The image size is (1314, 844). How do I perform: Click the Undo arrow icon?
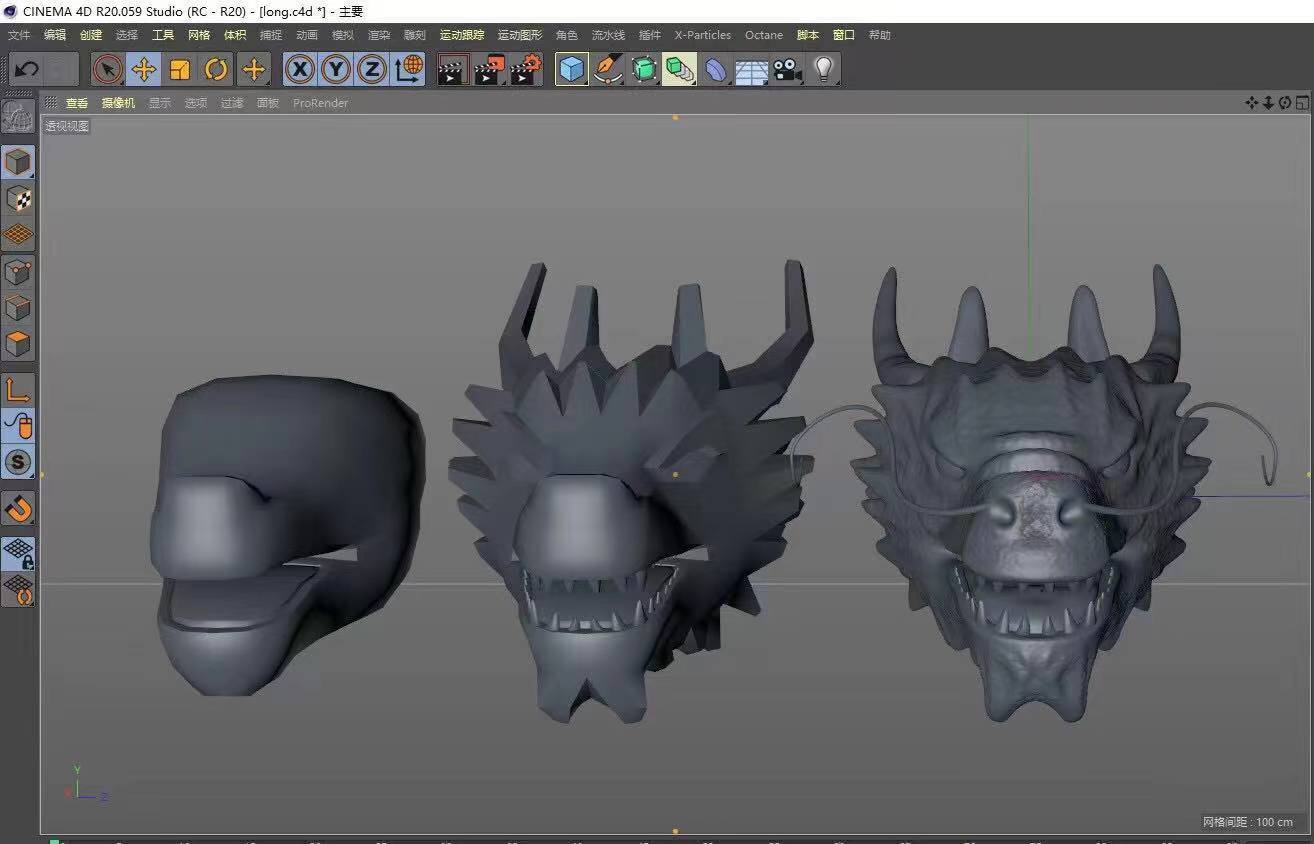click(x=27, y=69)
